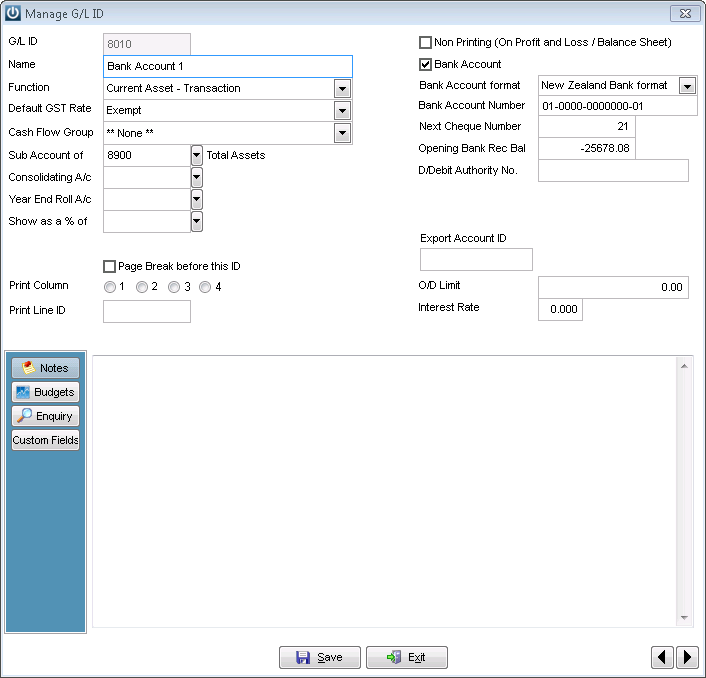Click the G/L ID field 8010
The width and height of the screenshot is (706, 678).
[147, 44]
